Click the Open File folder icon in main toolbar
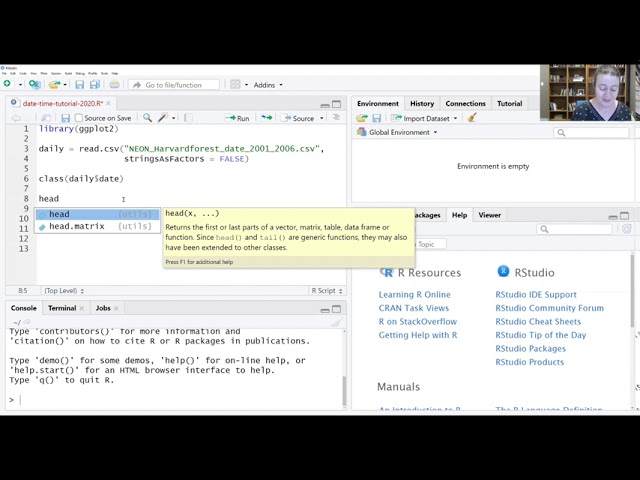 click(54, 84)
